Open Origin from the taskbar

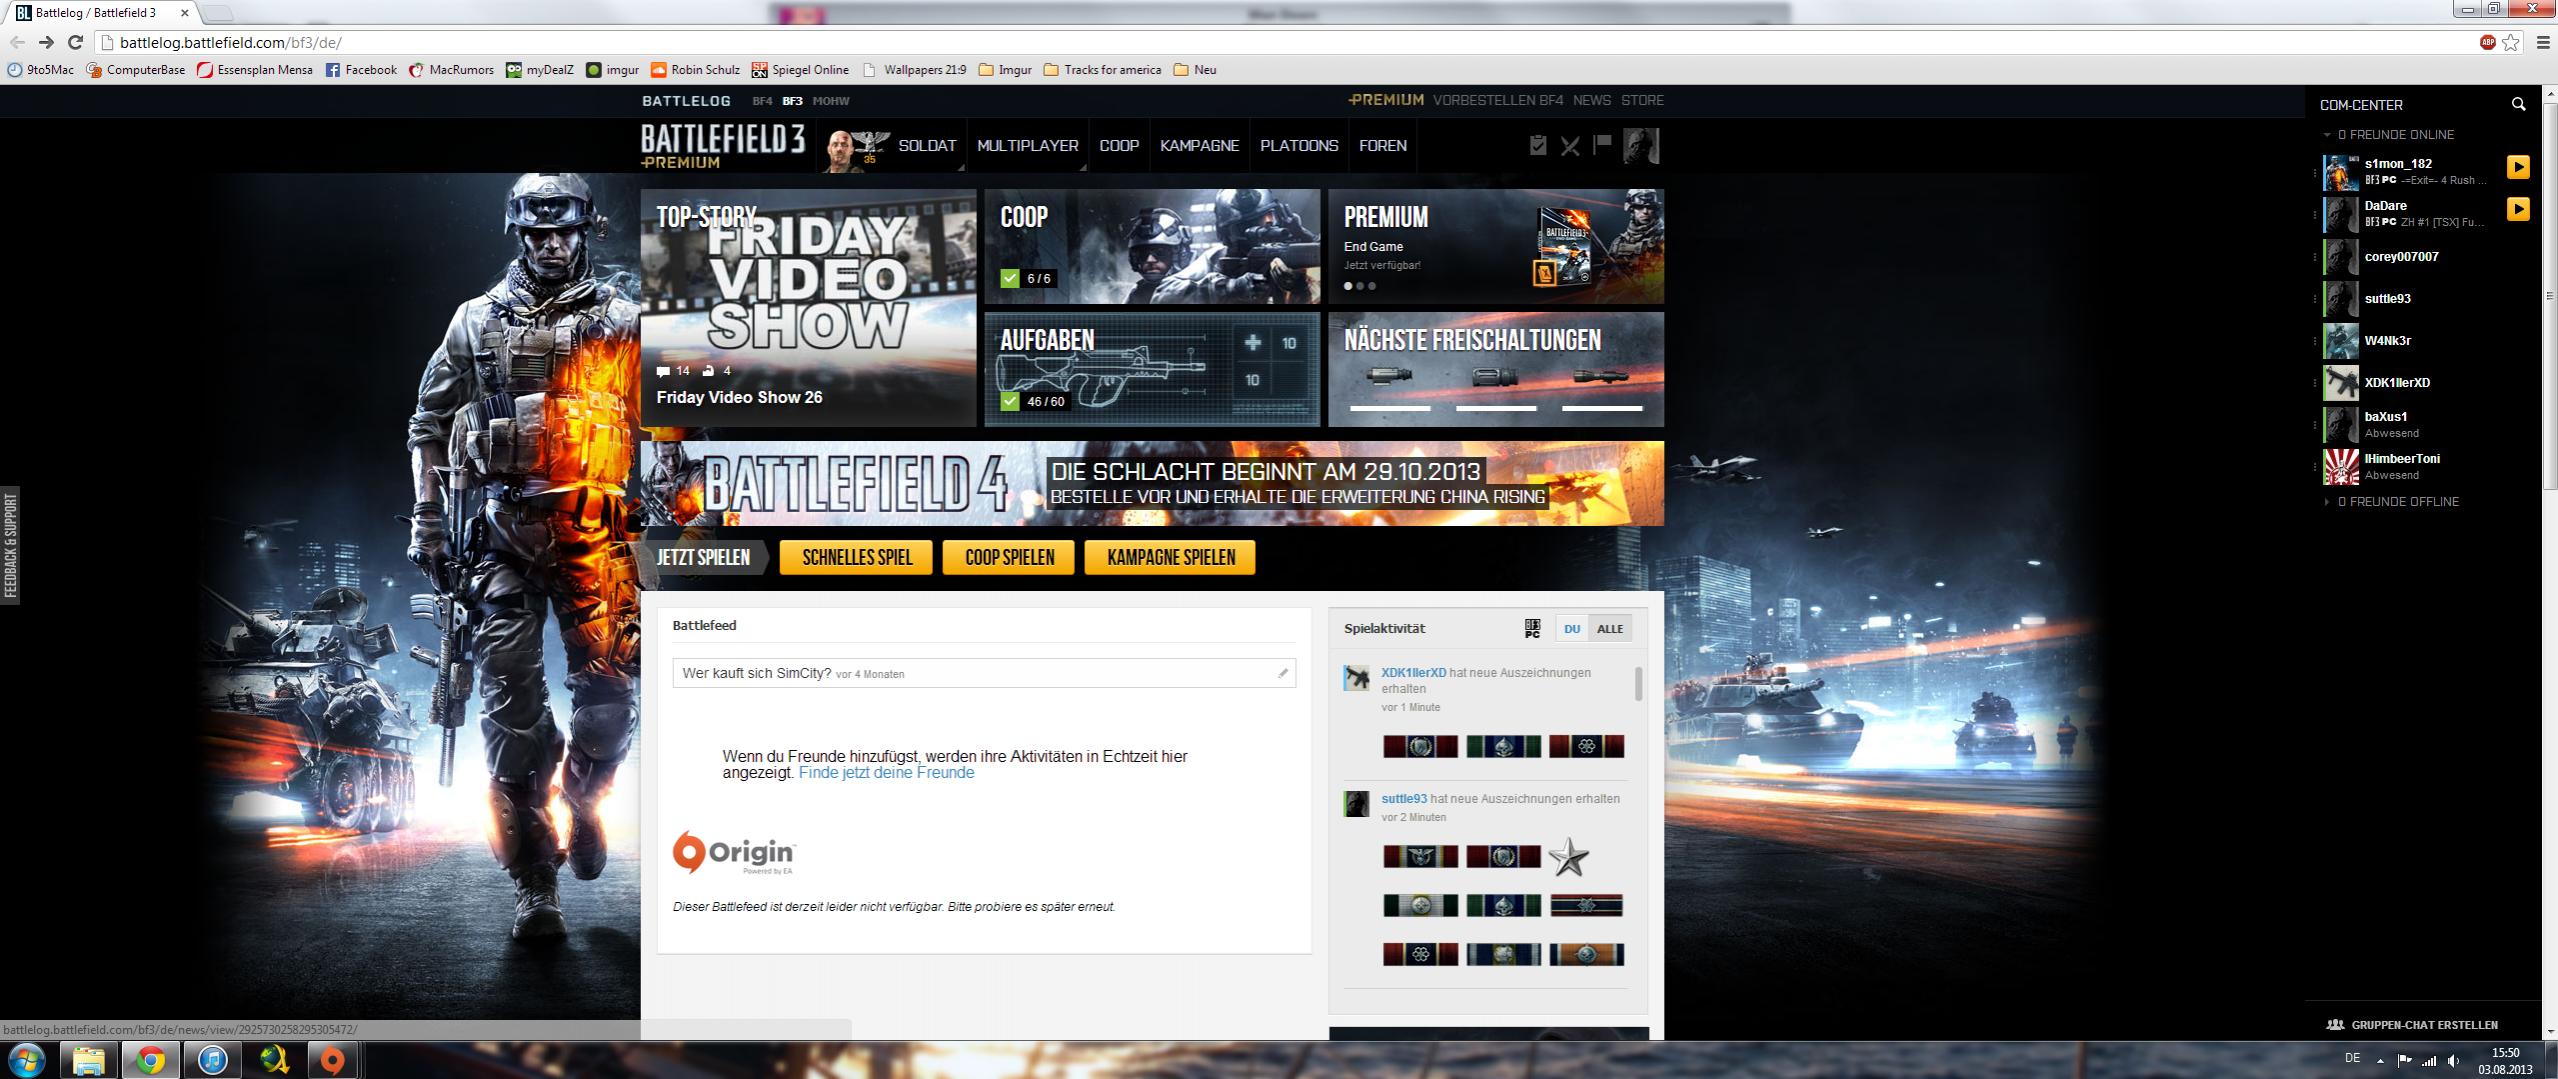tap(333, 1060)
